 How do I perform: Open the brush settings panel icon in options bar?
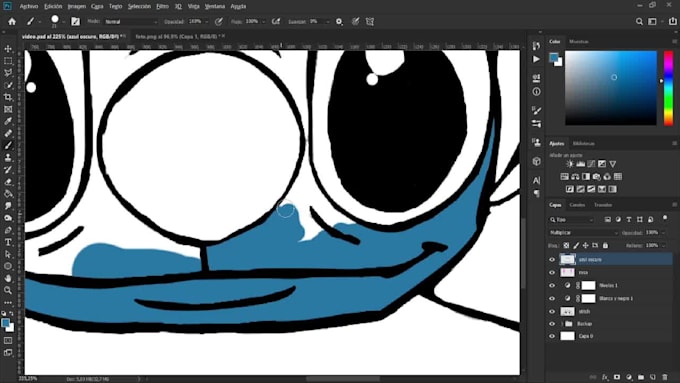click(75, 21)
